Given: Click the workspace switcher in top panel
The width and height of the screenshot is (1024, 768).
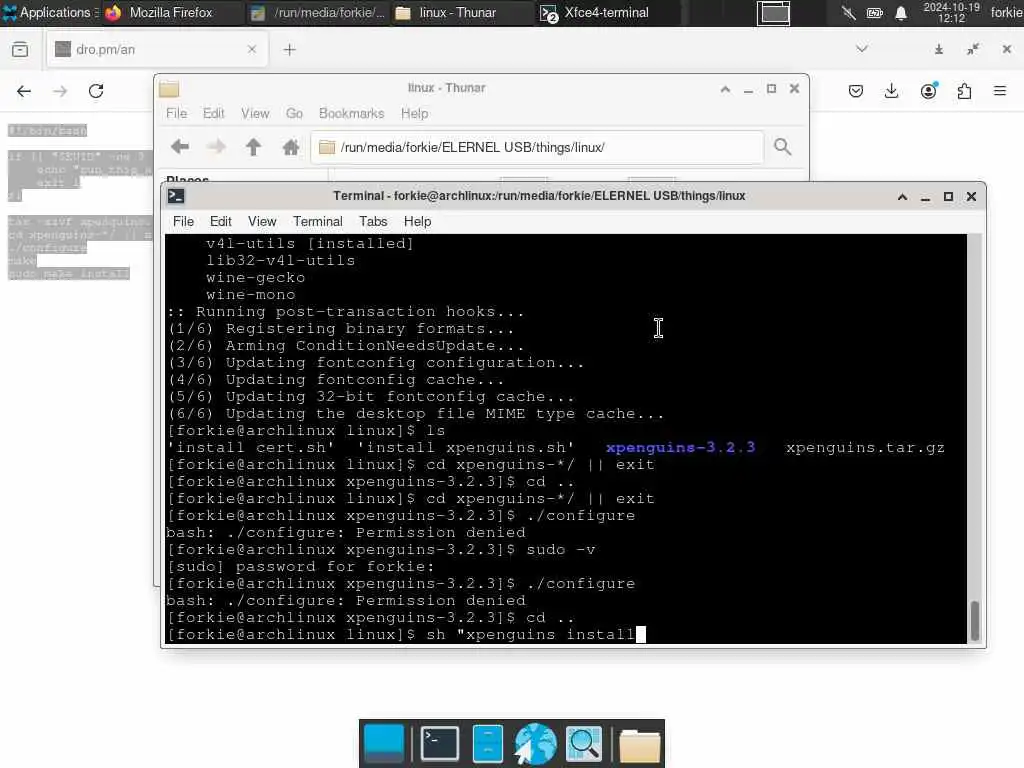Looking at the screenshot, I should 773,12.
